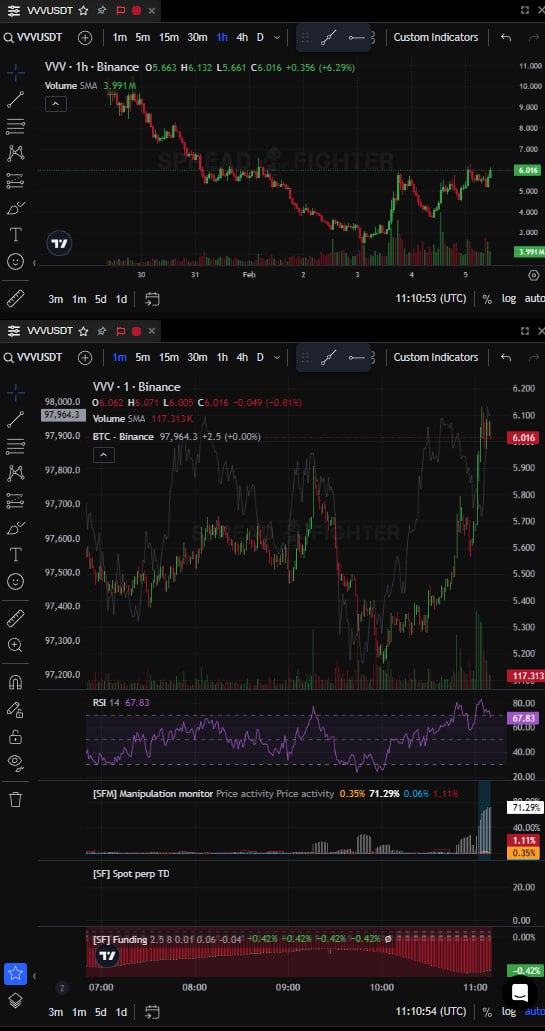Toggle lock all drawings
Image resolution: width=545 pixels, height=1031 pixels.
click(16, 736)
